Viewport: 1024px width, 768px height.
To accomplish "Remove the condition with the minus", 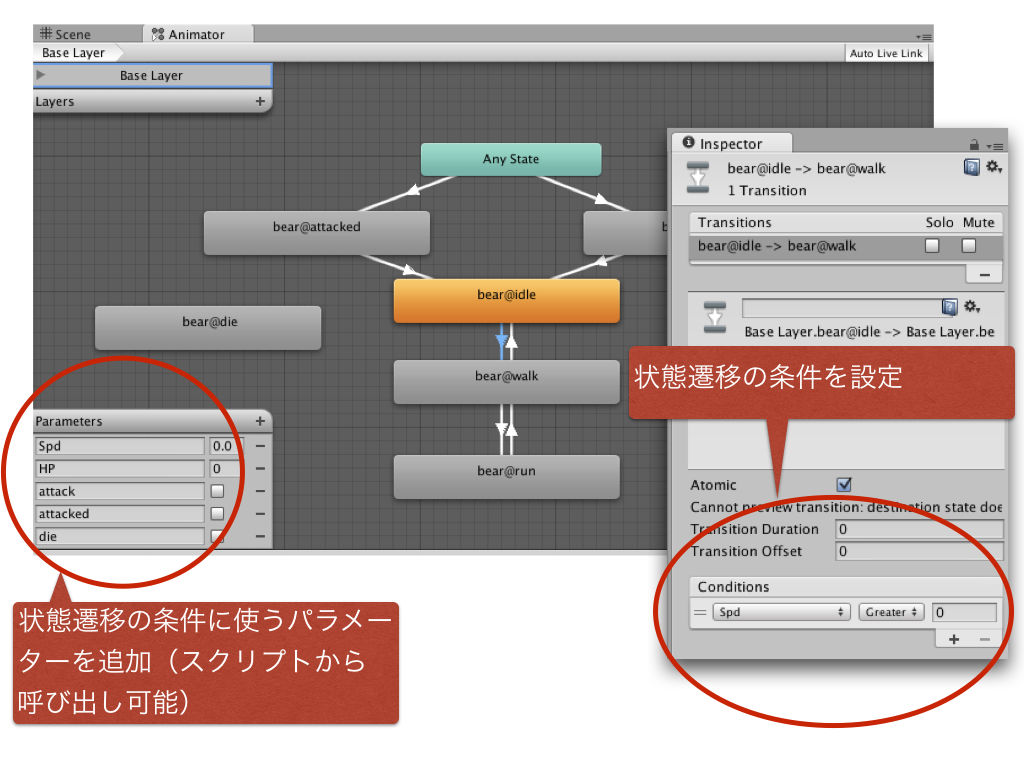I will pyautogui.click(x=985, y=639).
